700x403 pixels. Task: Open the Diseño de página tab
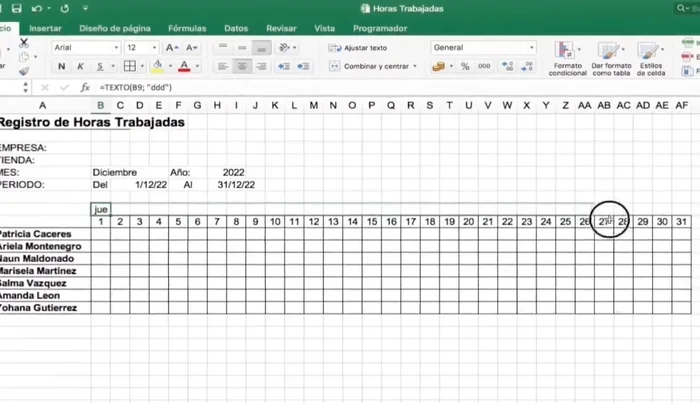[115, 28]
